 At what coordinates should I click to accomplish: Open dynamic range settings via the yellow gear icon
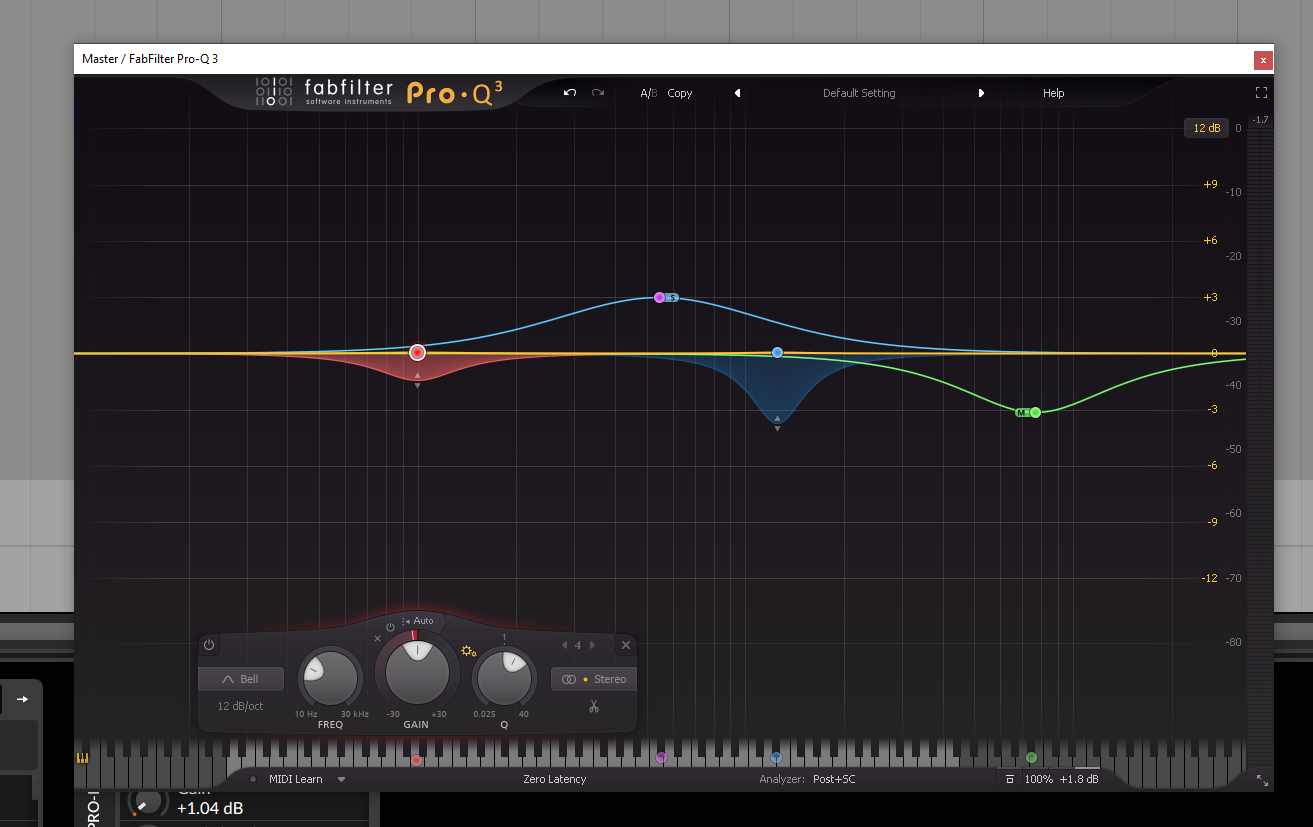[468, 652]
